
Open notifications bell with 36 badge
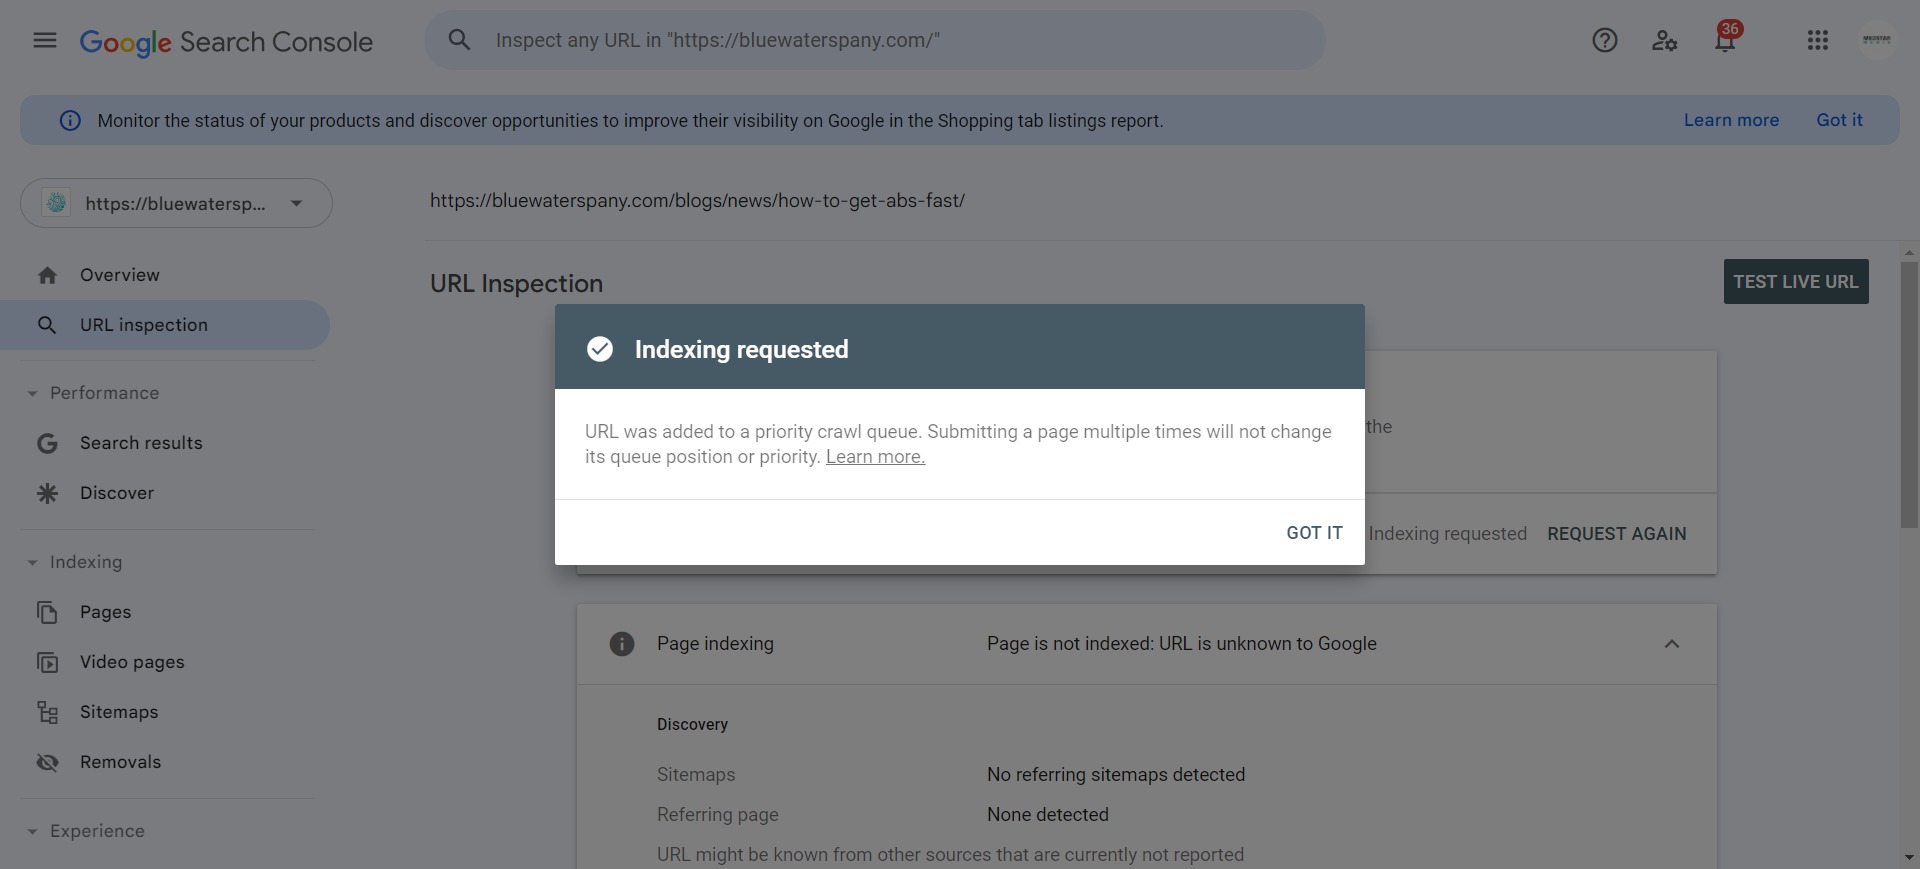tap(1725, 40)
